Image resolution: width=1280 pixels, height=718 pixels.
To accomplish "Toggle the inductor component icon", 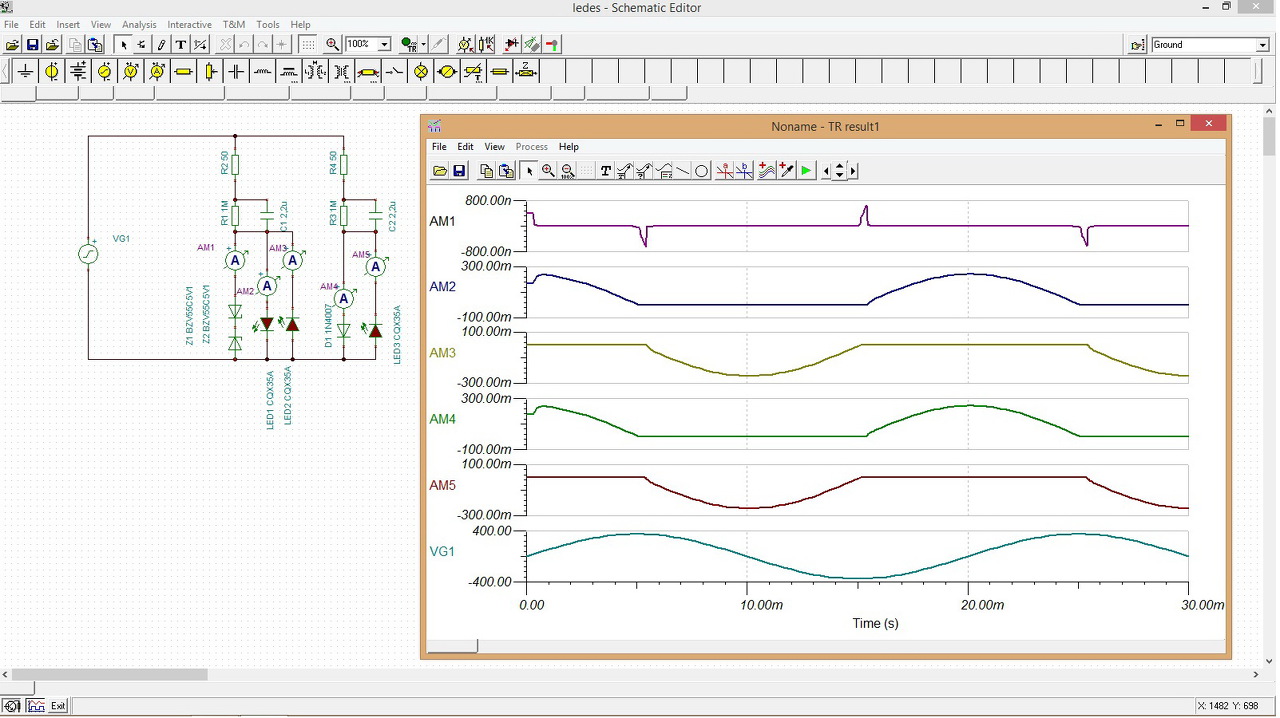I will click(262, 72).
